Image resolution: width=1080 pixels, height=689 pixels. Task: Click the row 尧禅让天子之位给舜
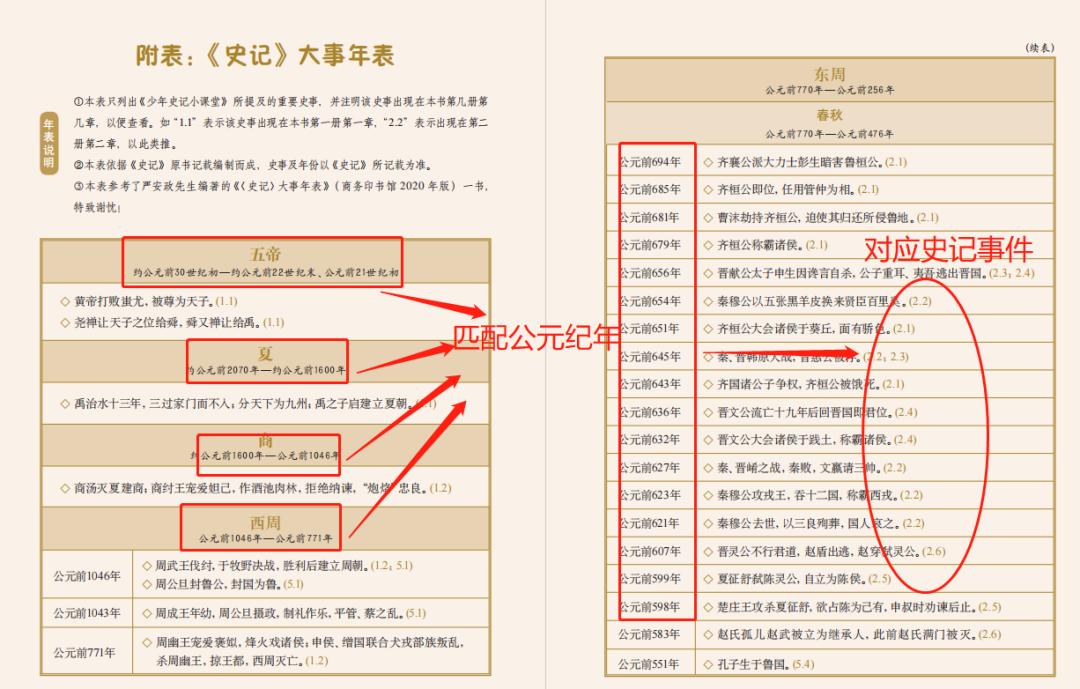(x=172, y=322)
